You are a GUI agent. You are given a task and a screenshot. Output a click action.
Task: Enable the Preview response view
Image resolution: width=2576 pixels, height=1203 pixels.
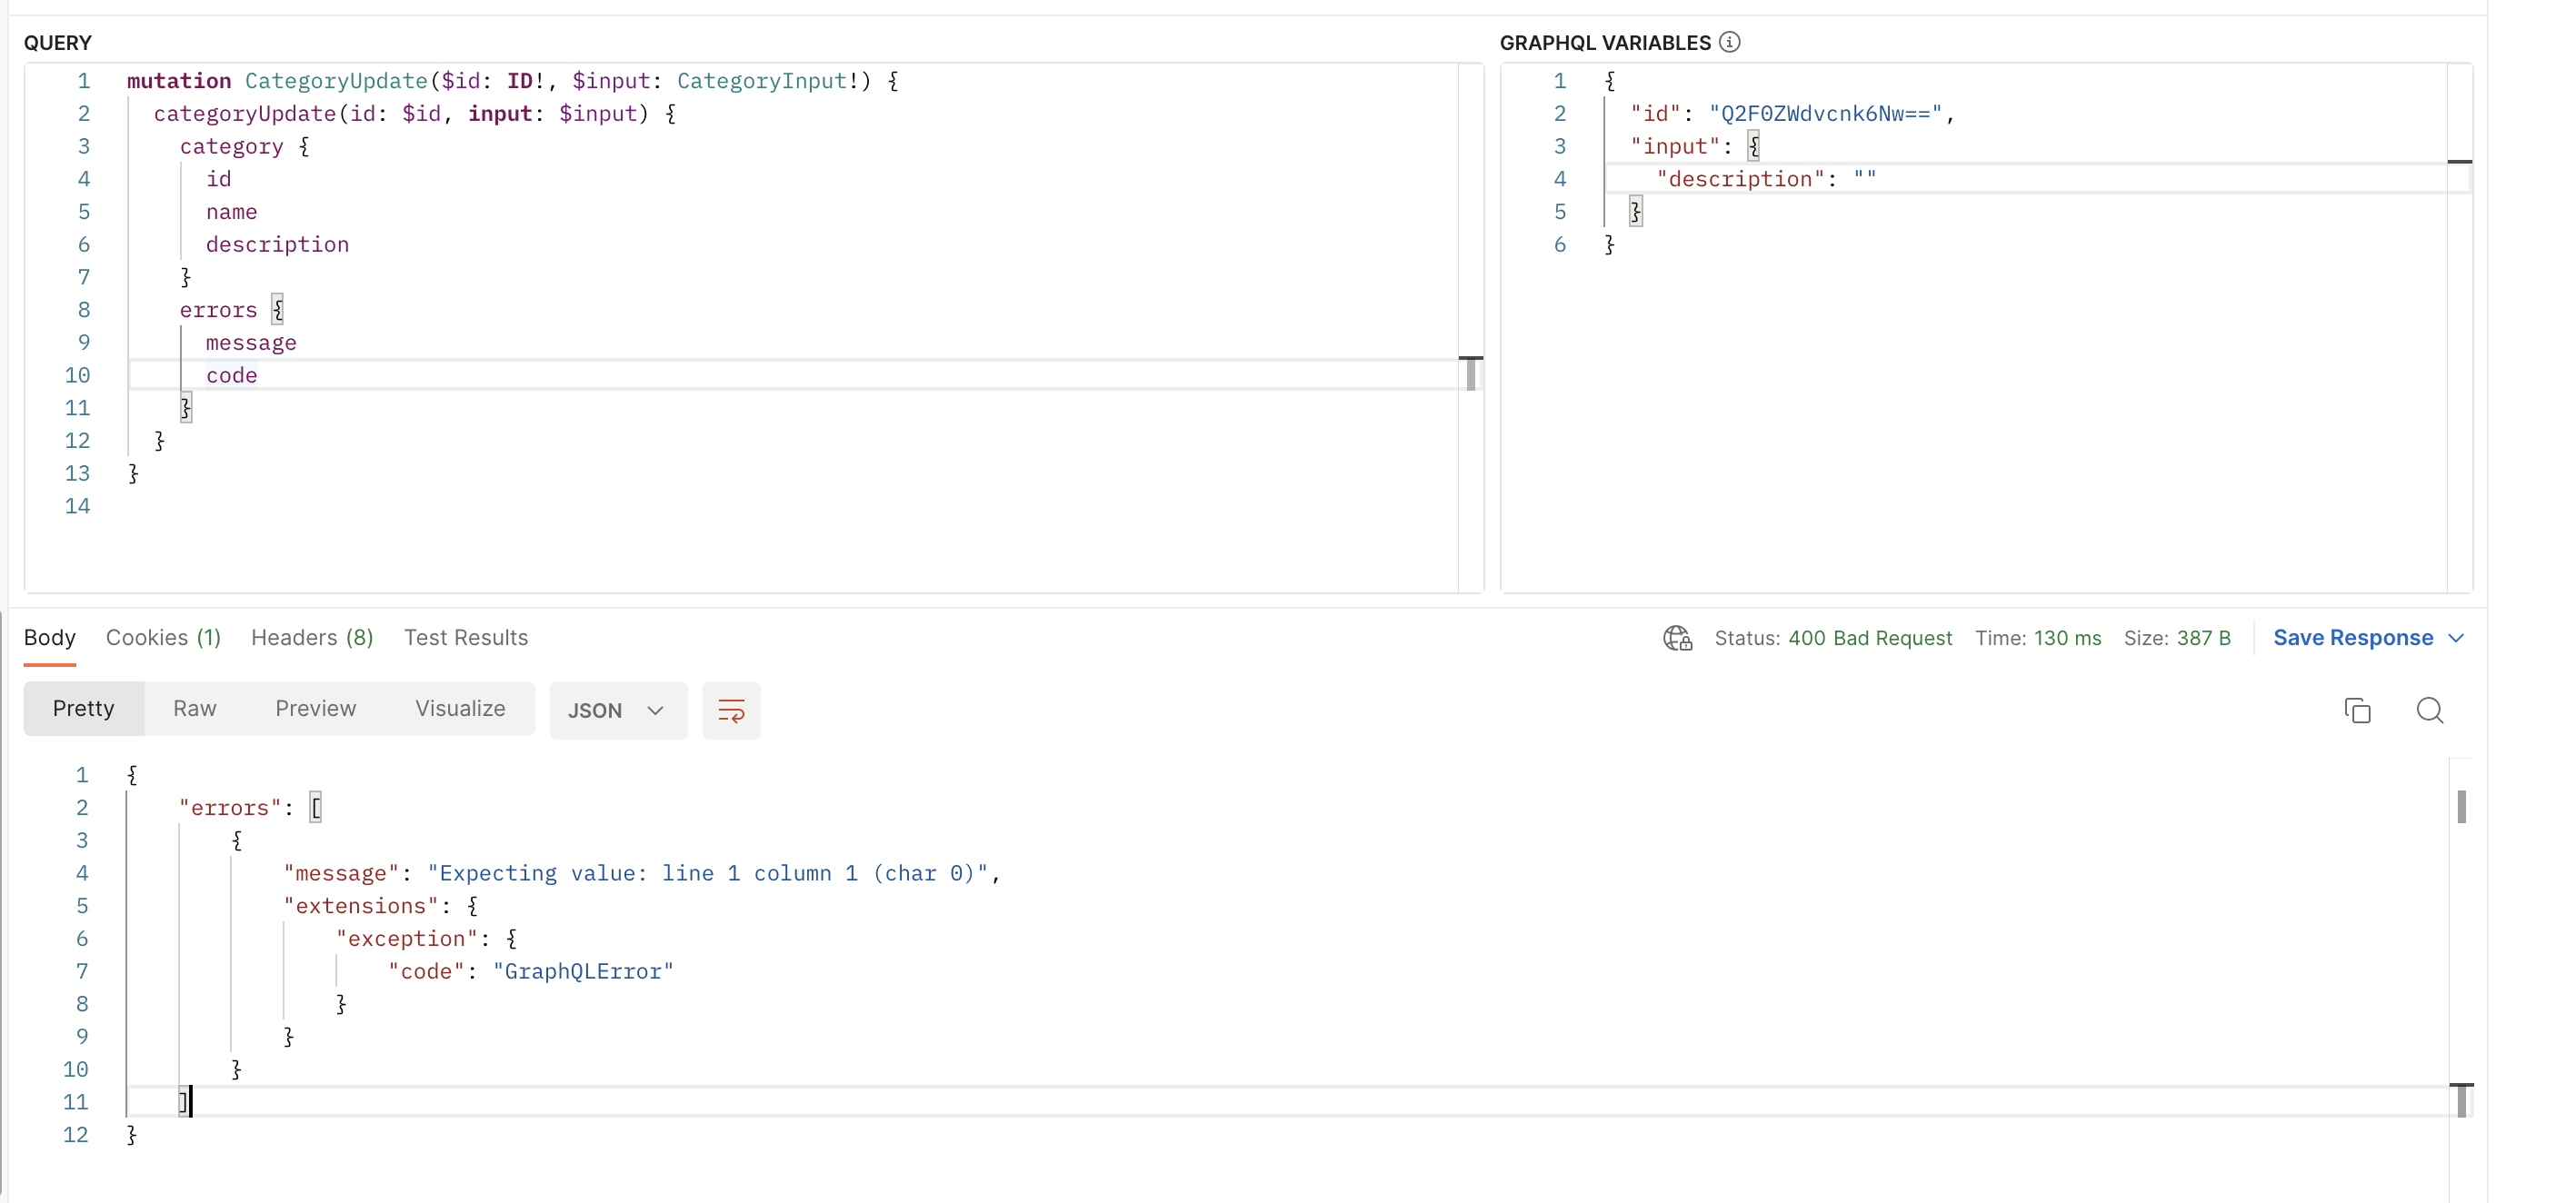(314, 708)
